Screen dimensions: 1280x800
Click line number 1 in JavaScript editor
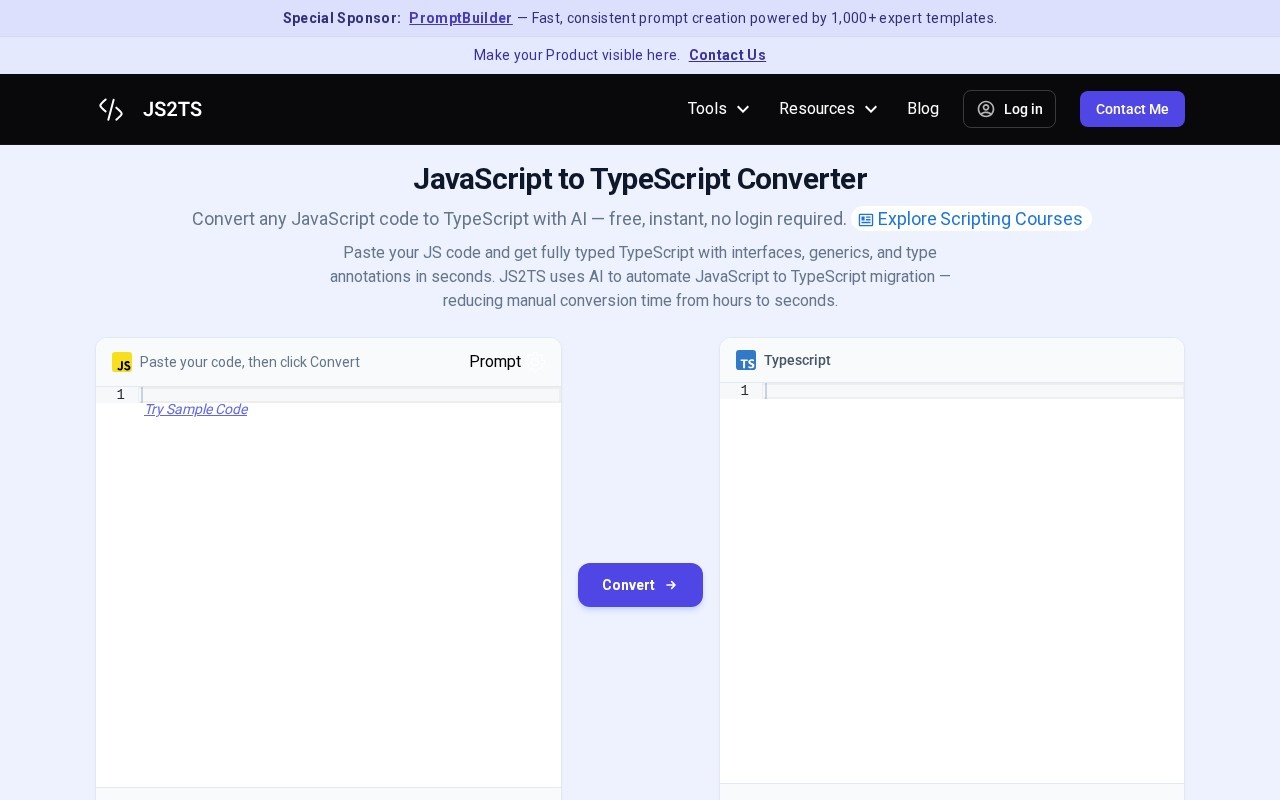pos(120,395)
